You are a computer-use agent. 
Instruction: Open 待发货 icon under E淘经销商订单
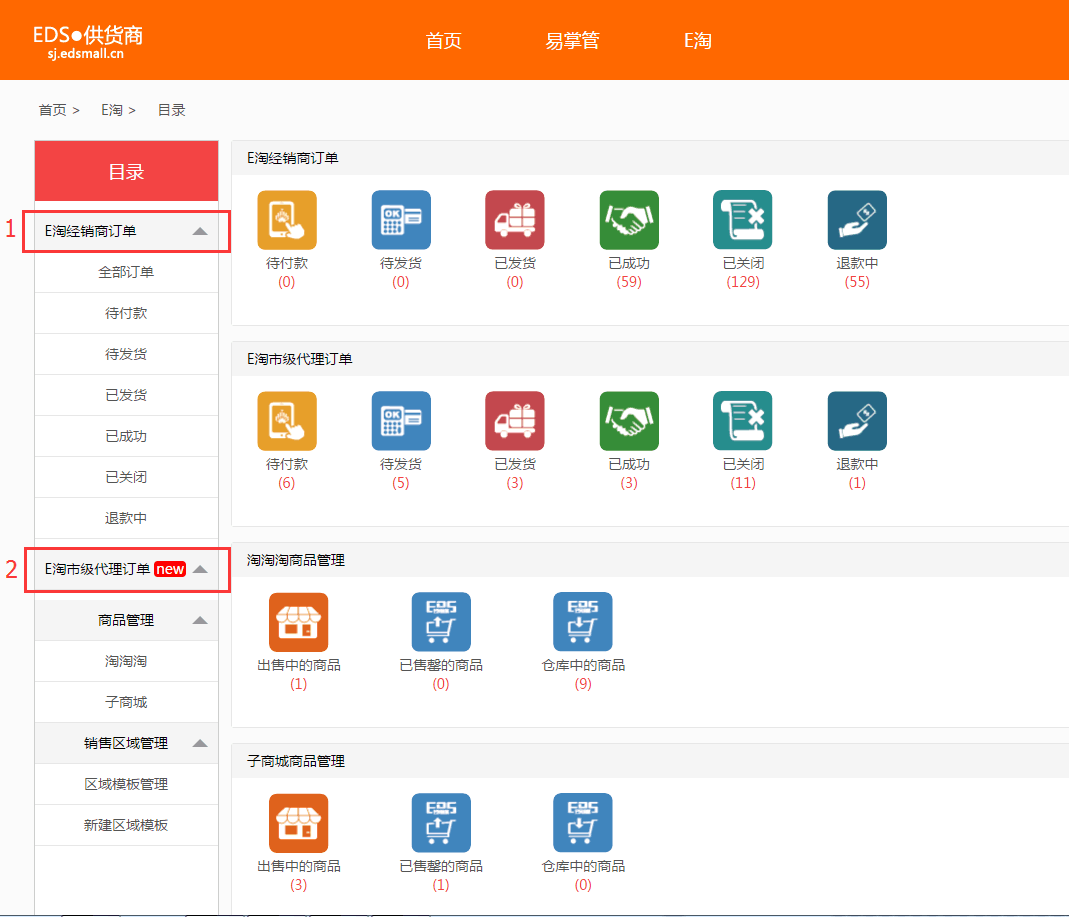click(x=401, y=220)
